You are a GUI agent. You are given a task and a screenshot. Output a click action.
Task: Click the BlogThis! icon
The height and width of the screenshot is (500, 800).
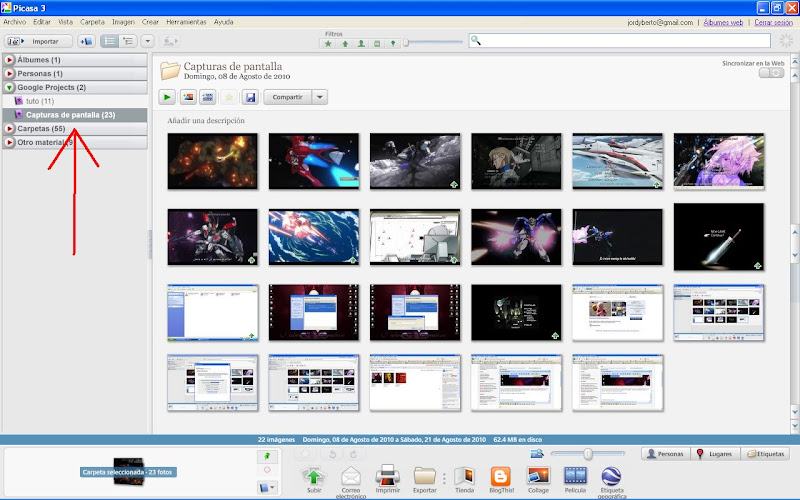pos(501,476)
